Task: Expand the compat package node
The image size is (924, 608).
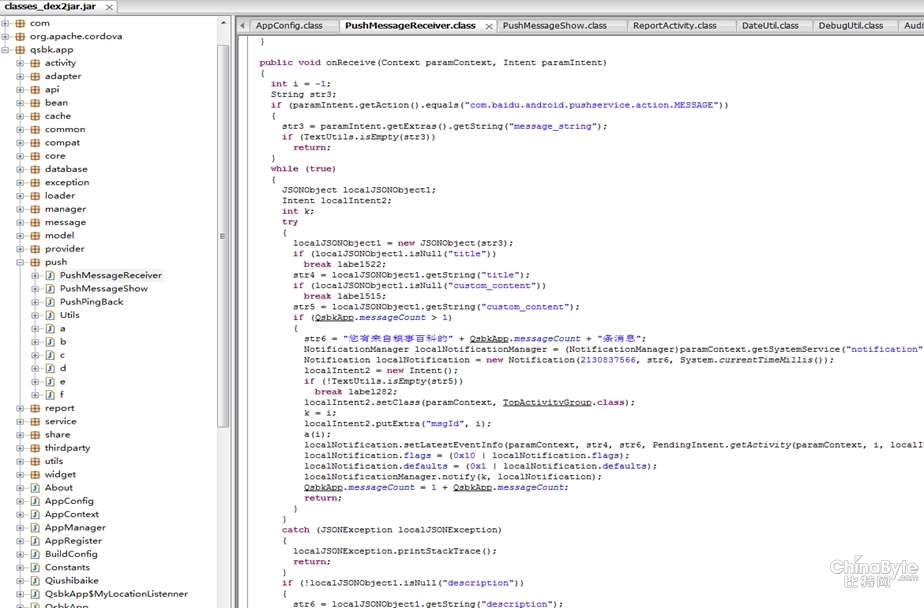Action: 20,143
